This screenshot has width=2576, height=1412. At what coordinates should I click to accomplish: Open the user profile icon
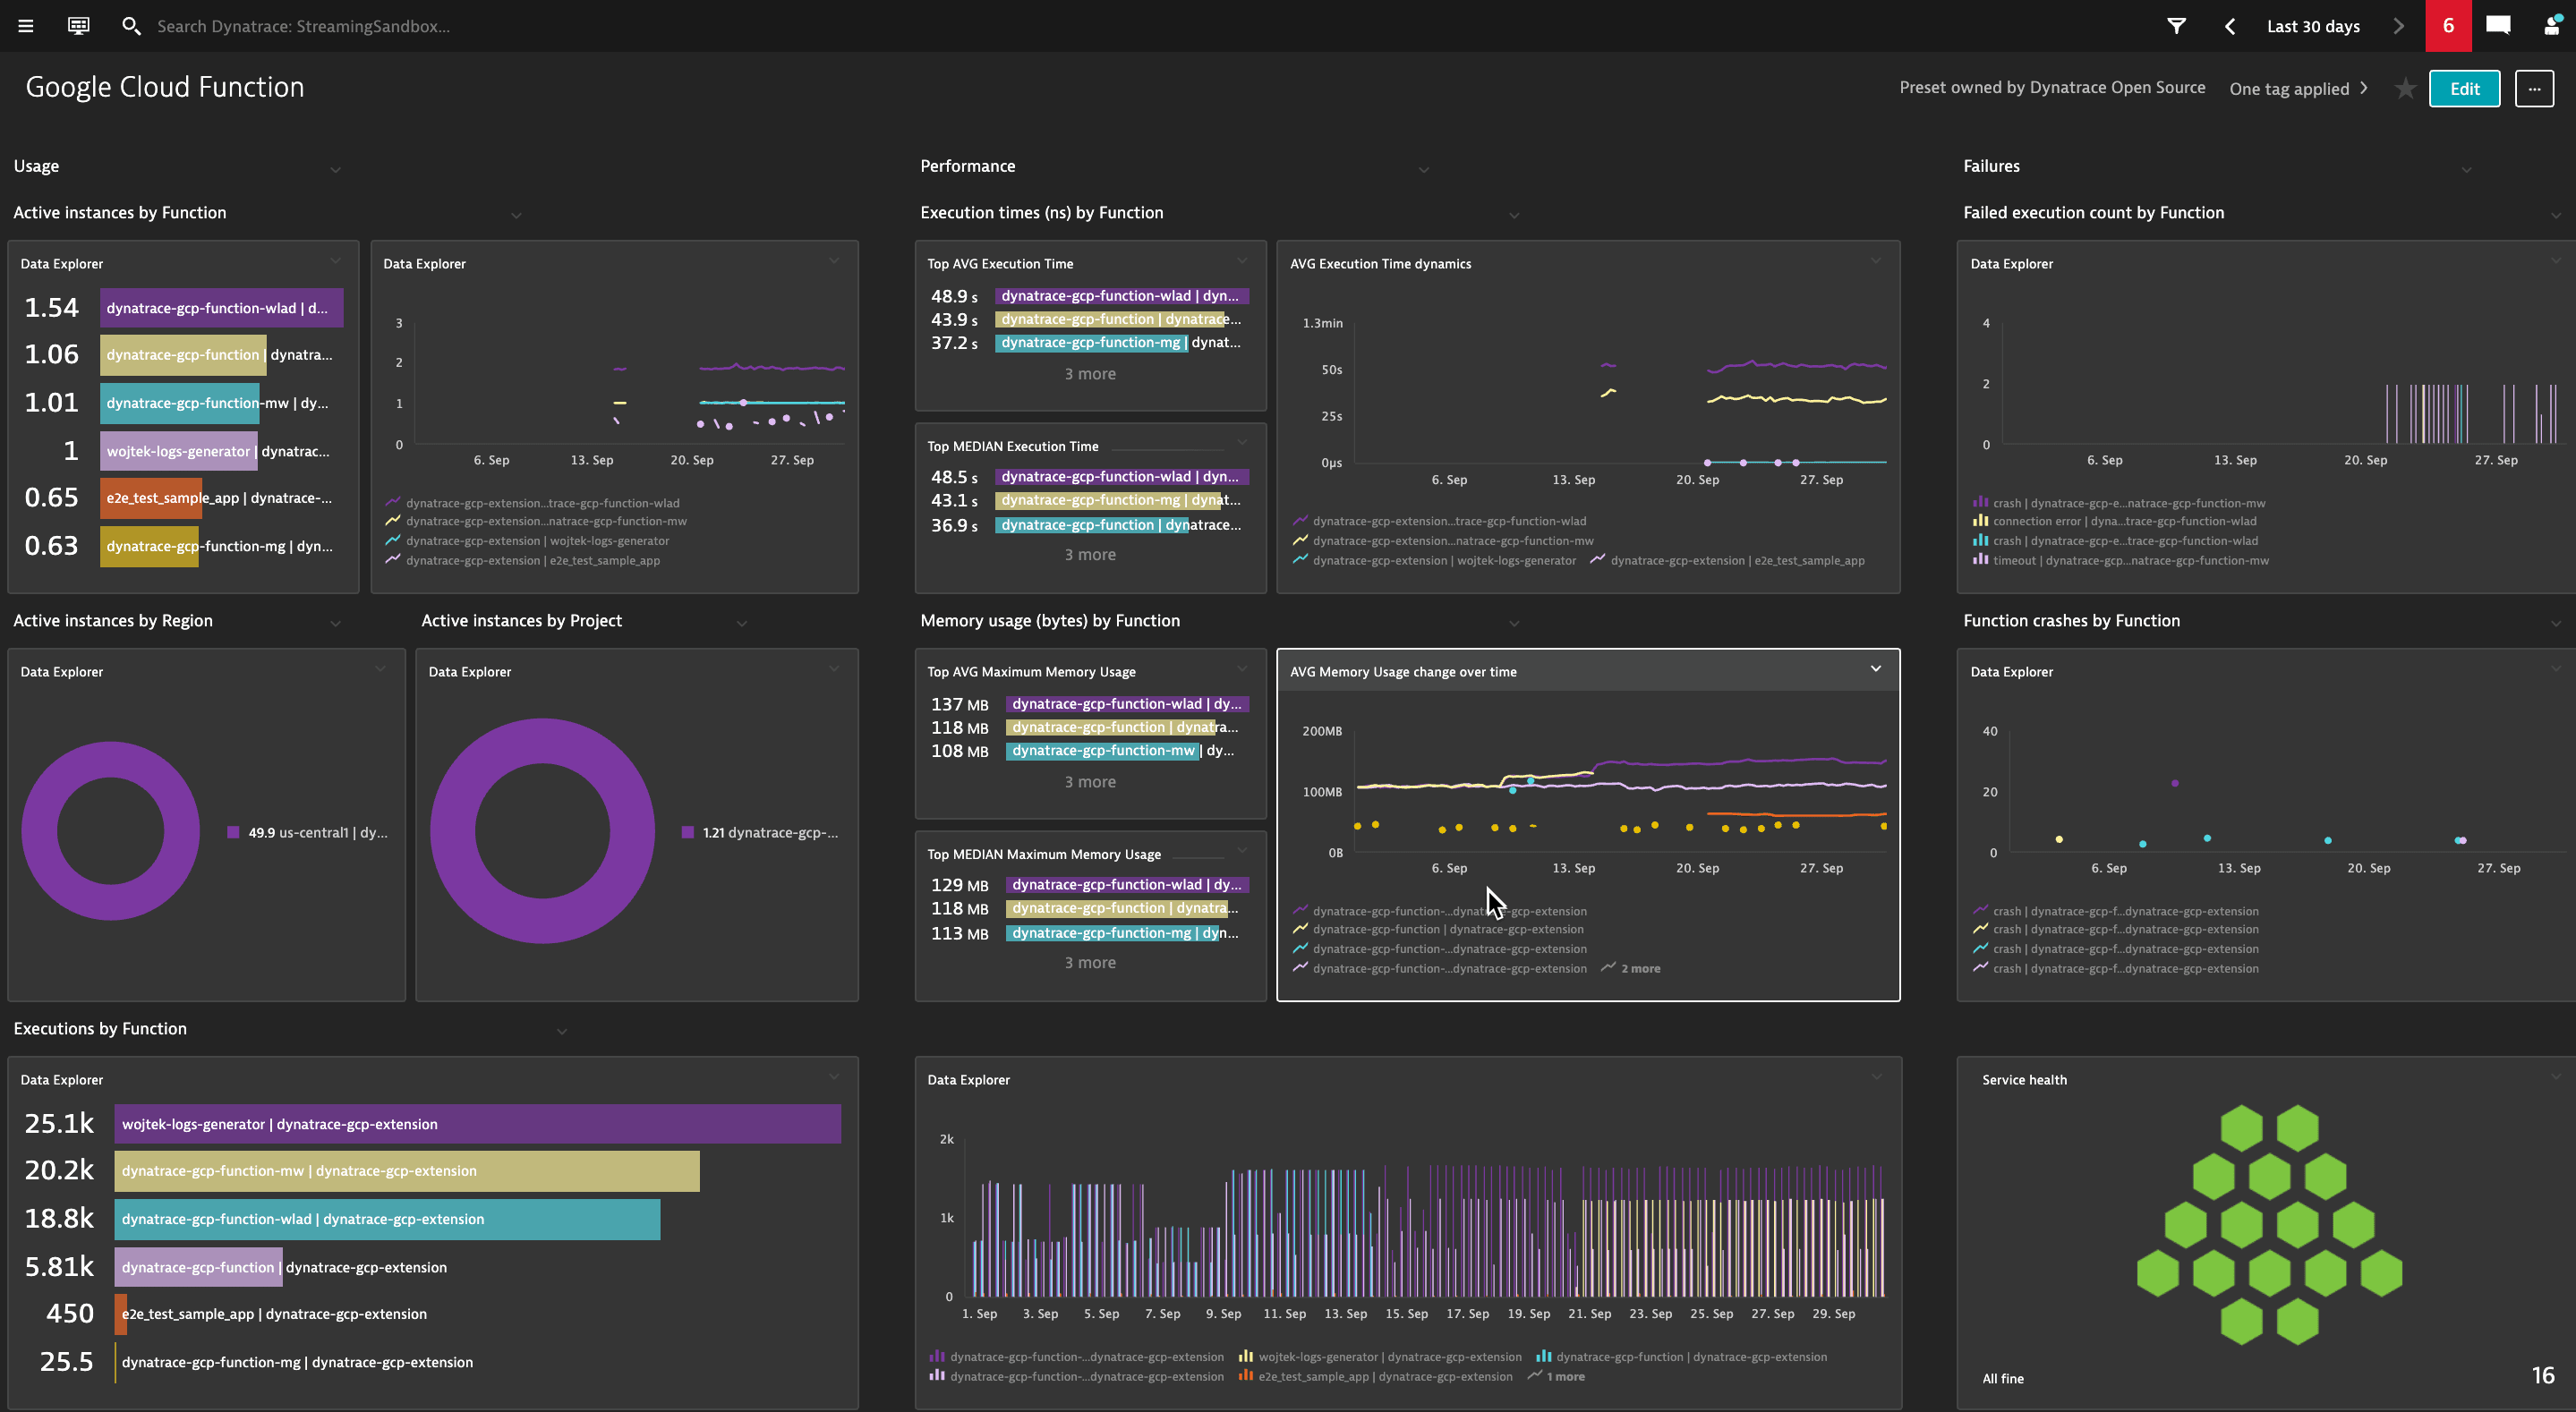[x=2552, y=26]
